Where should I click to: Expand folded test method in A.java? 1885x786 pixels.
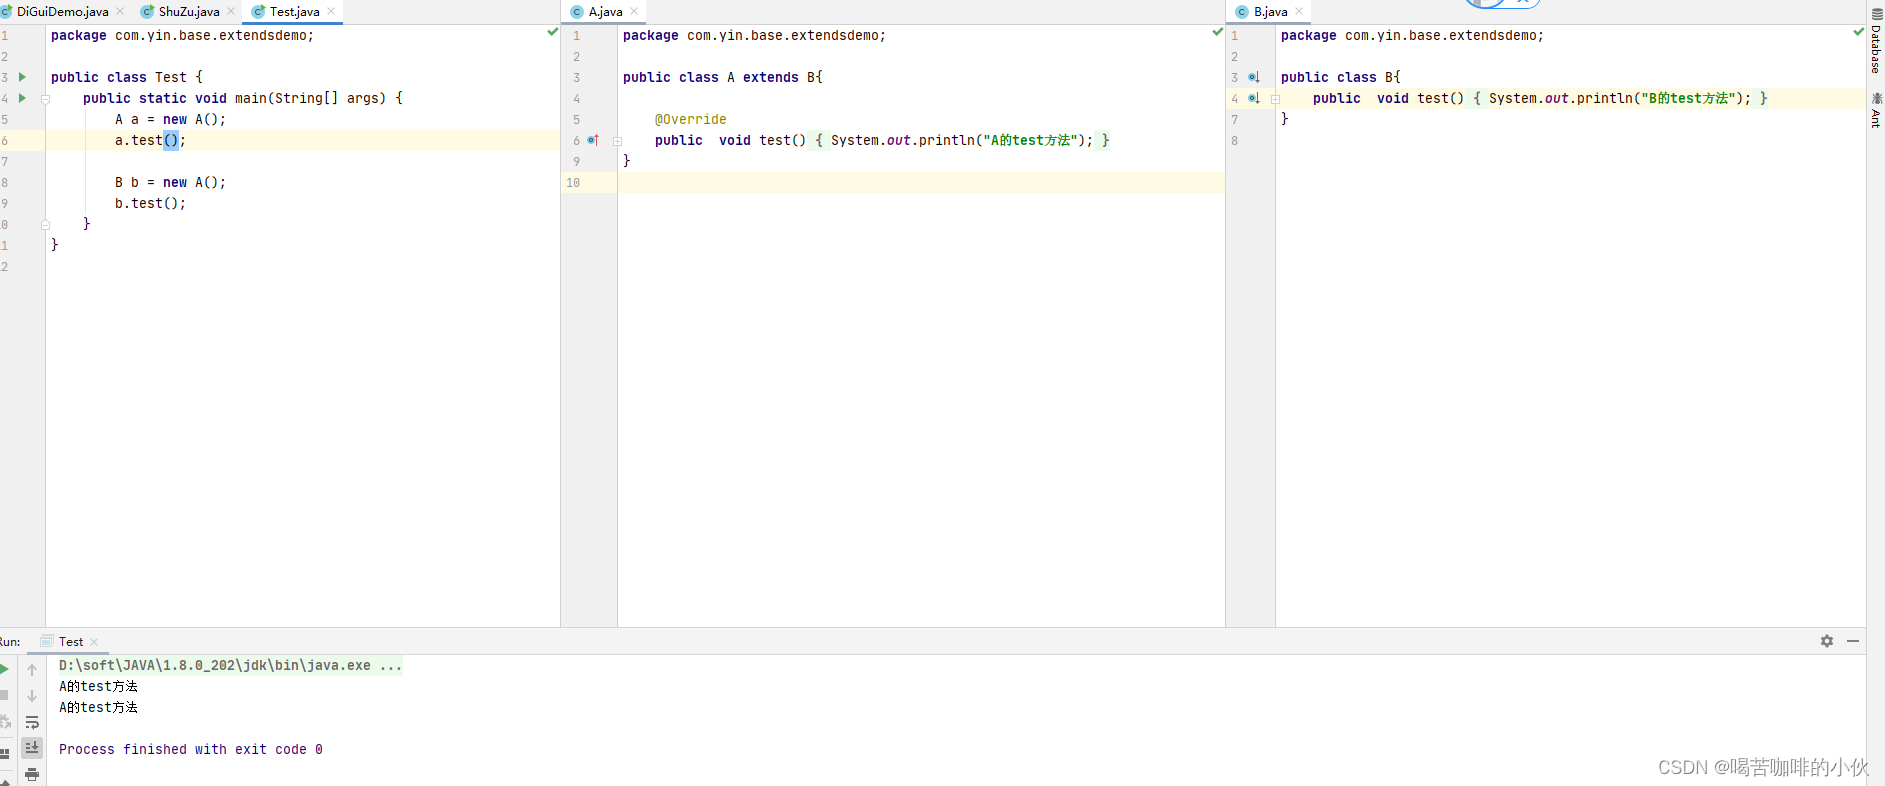pyautogui.click(x=617, y=141)
